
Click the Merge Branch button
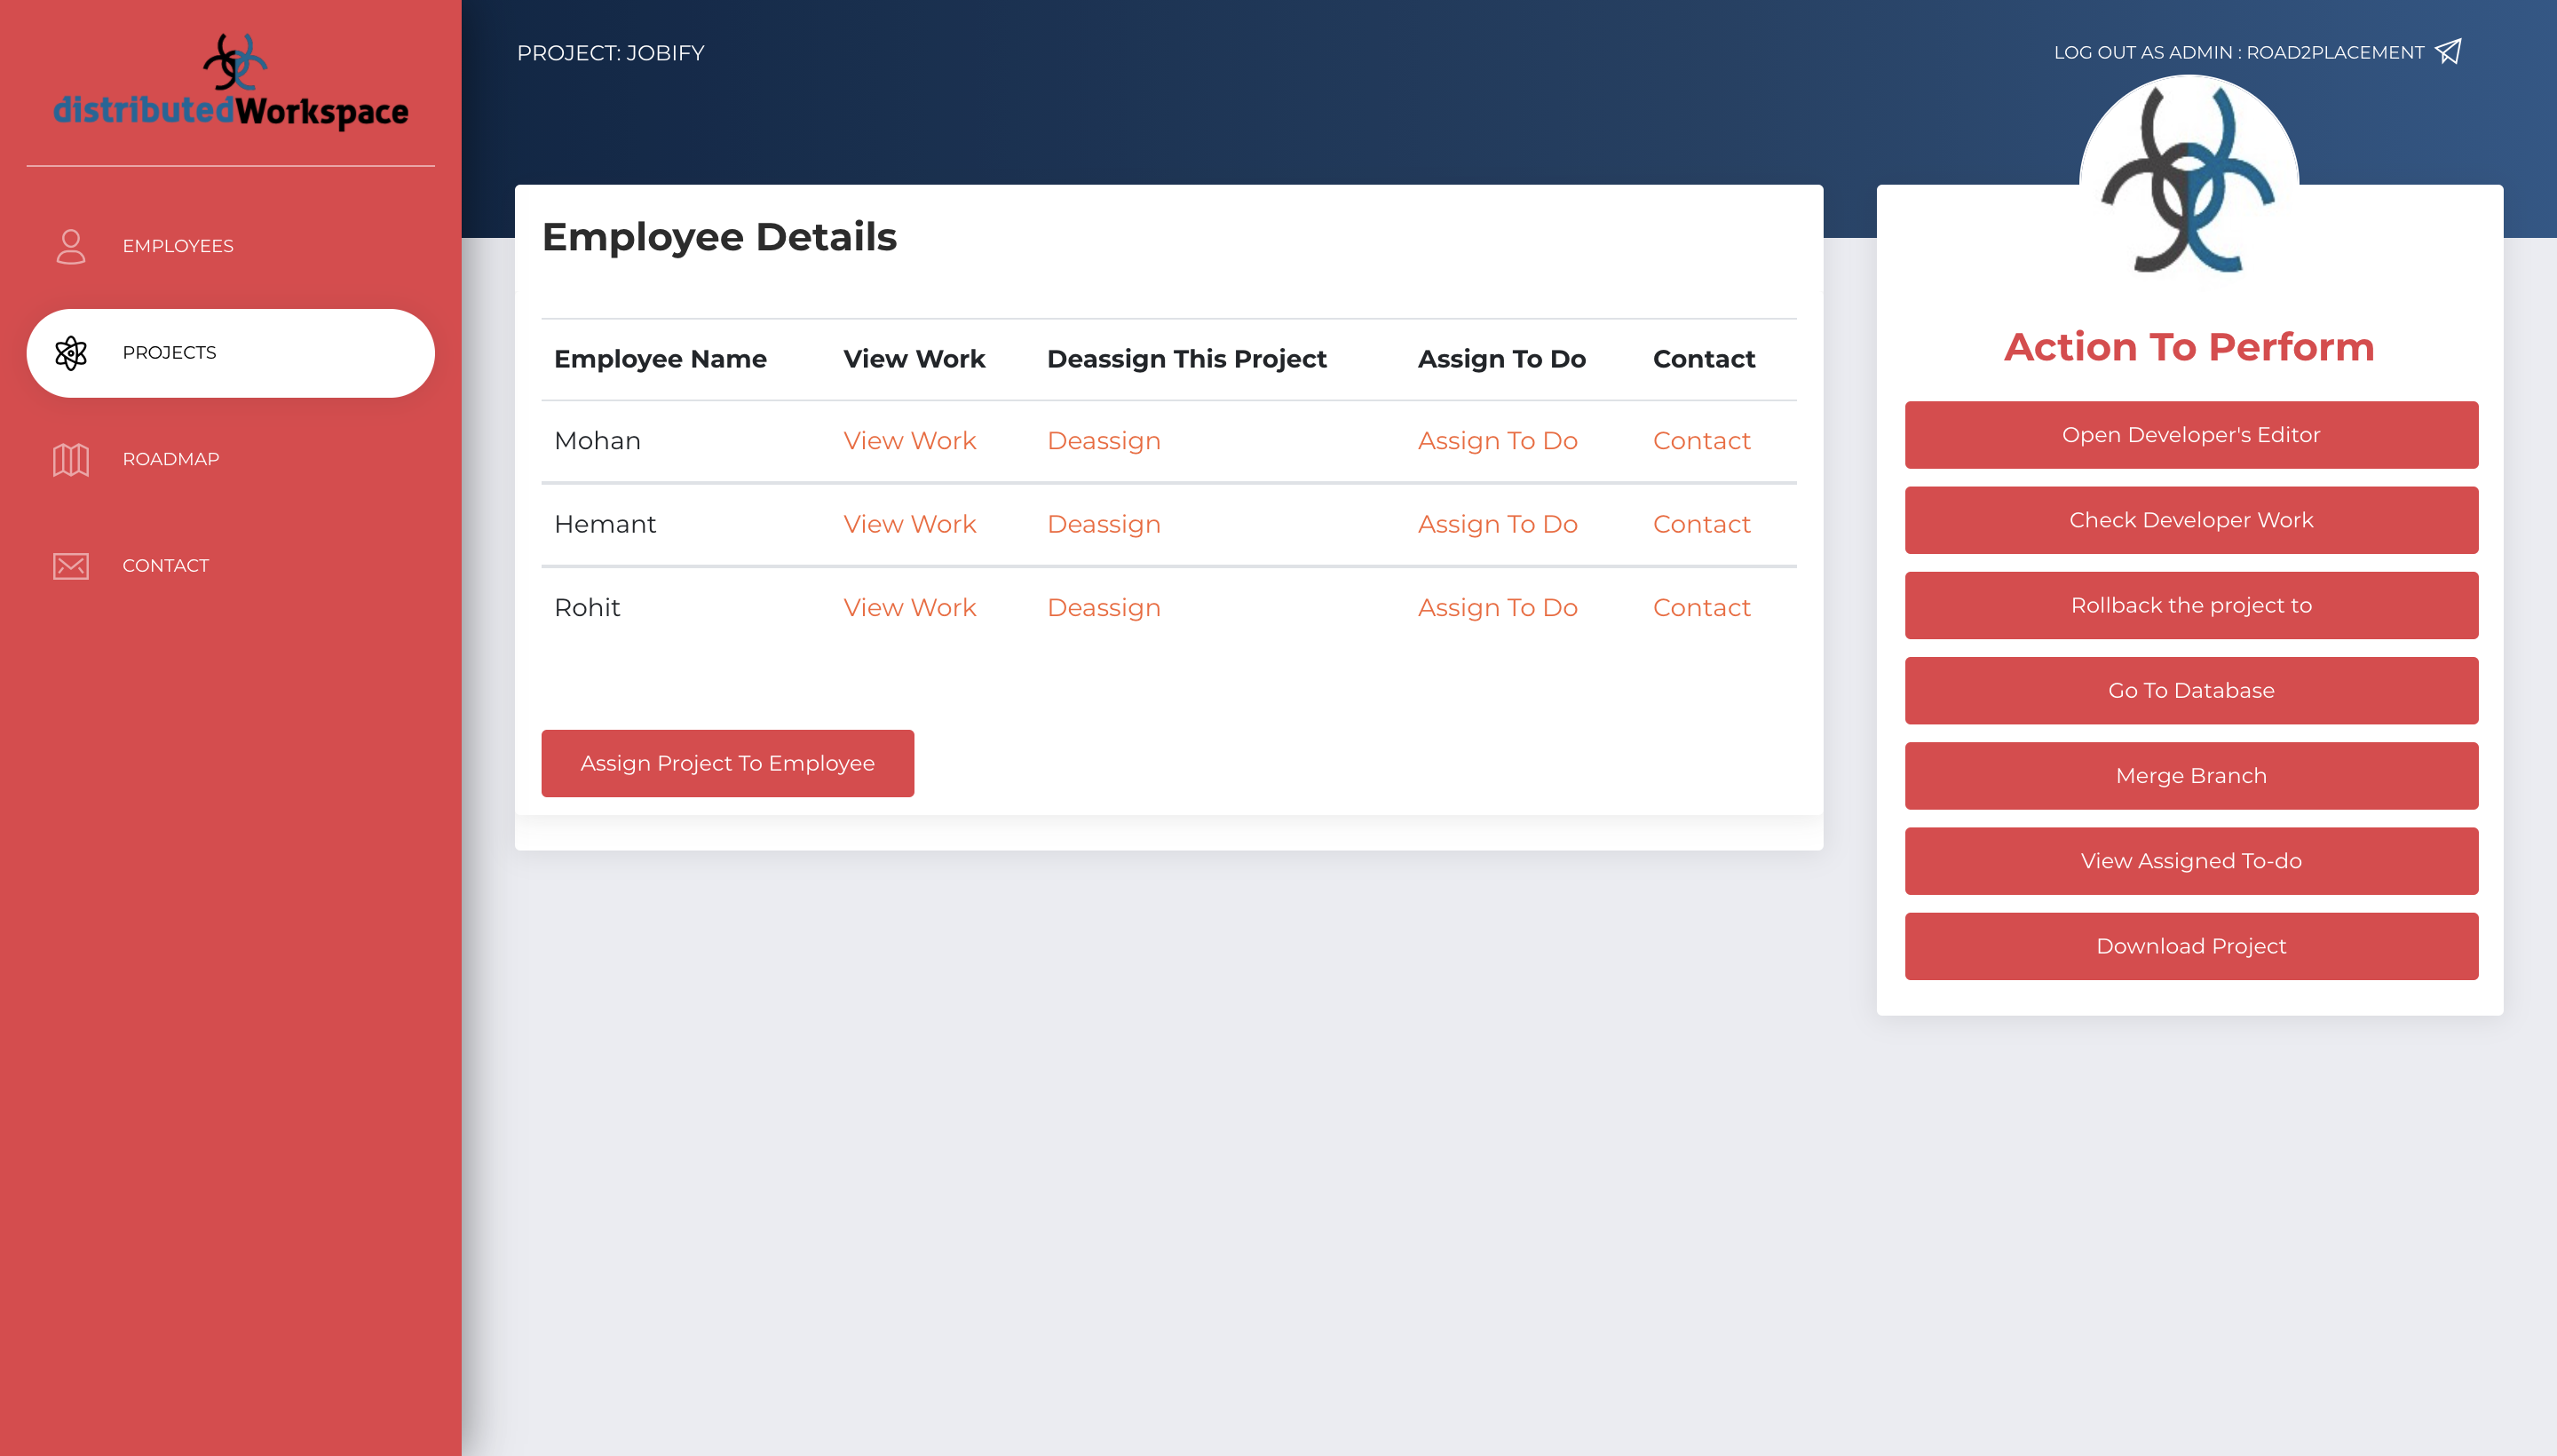coord(2190,776)
